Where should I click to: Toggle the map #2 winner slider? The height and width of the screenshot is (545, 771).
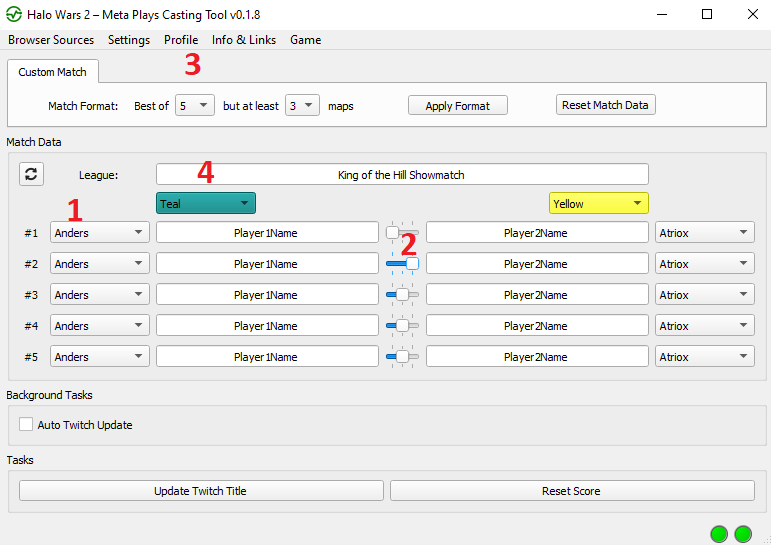402,264
